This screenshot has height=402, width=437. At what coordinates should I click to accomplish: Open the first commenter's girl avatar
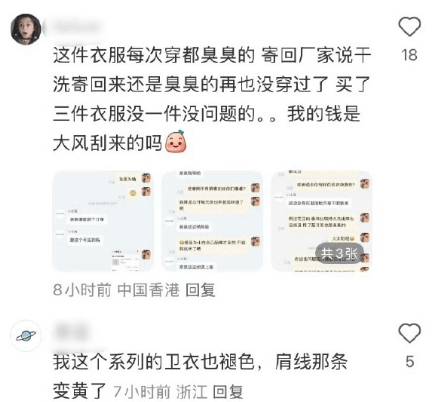tap(25, 29)
